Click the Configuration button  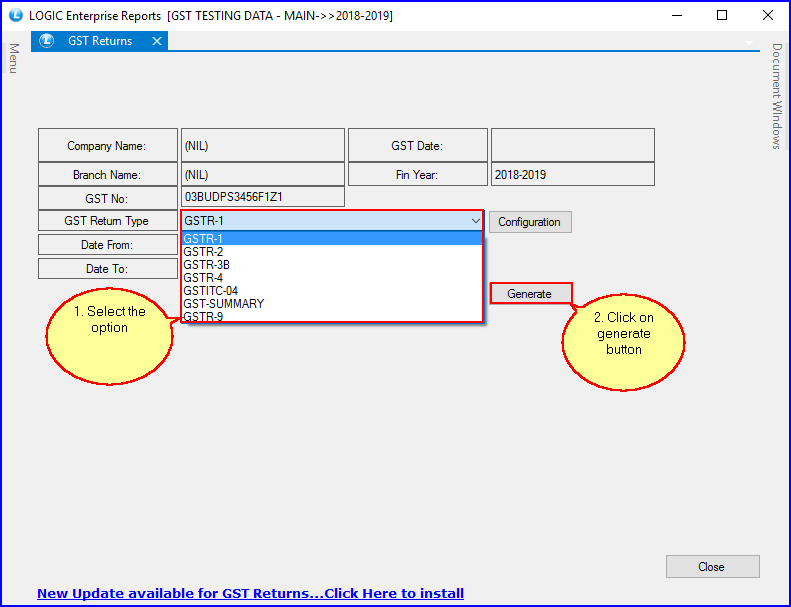[x=530, y=222]
